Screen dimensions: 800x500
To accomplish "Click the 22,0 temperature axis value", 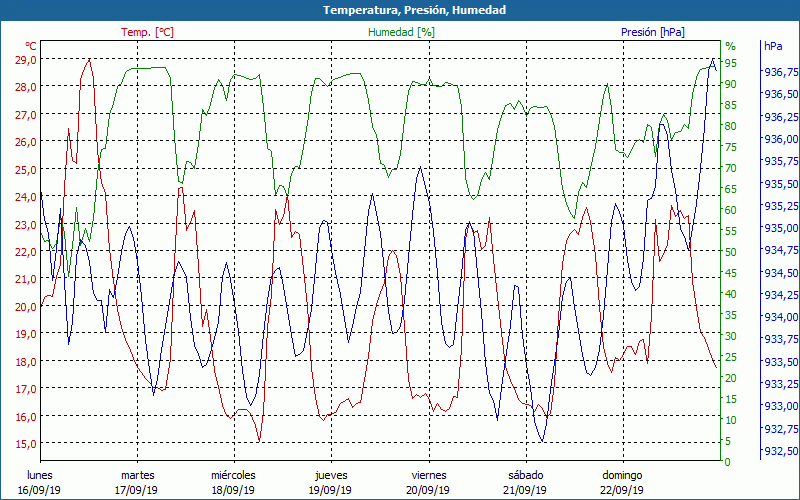I will [26, 252].
